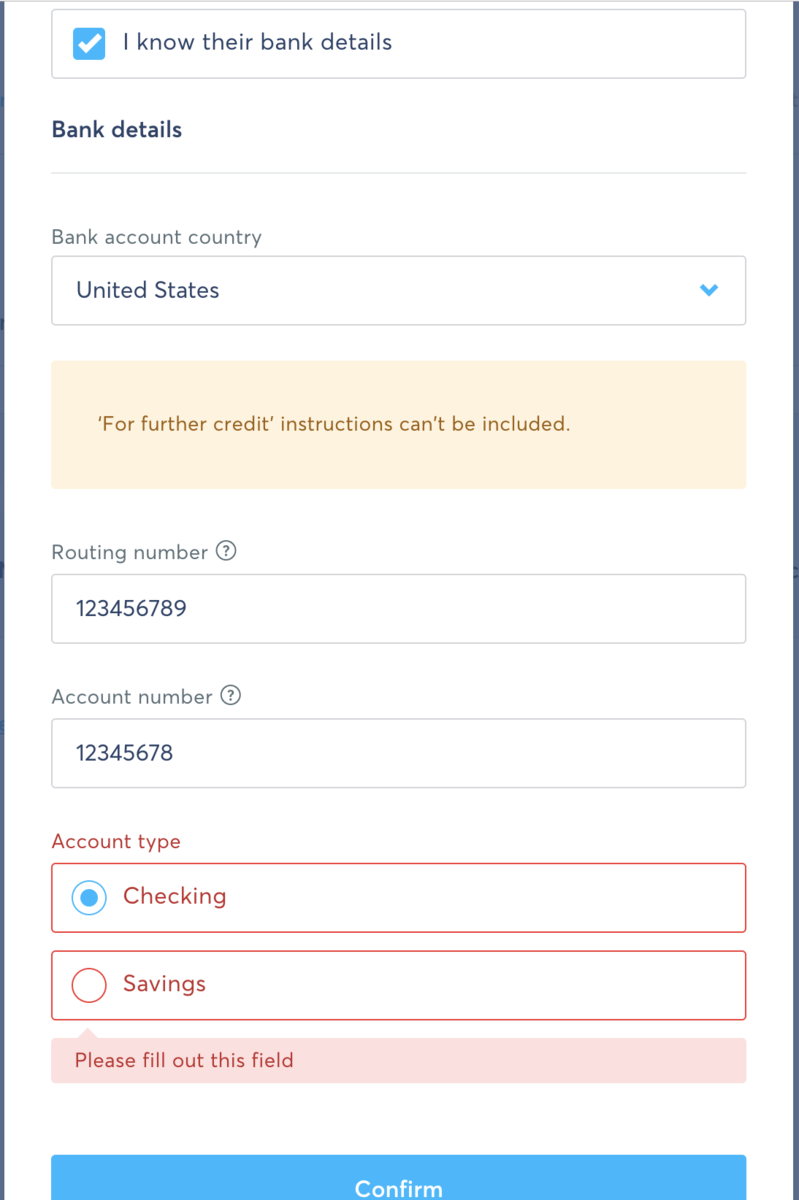
Task: Open the Bank account country dropdown
Action: [399, 290]
